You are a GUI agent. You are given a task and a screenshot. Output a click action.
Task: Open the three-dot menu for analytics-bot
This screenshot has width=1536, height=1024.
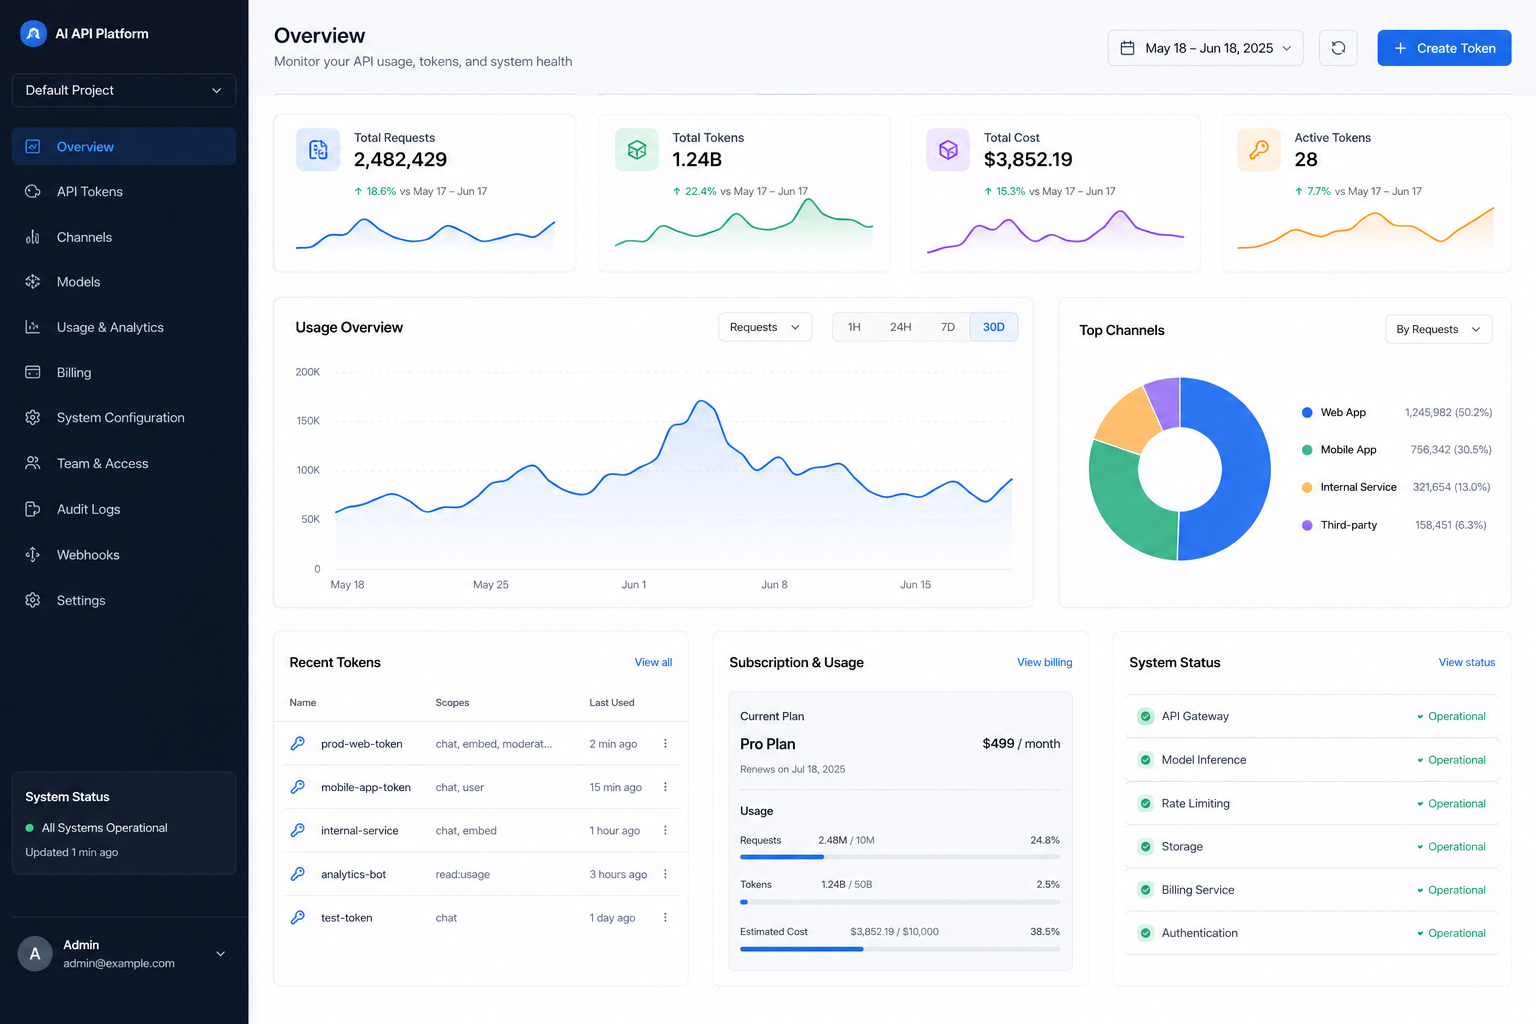(665, 874)
